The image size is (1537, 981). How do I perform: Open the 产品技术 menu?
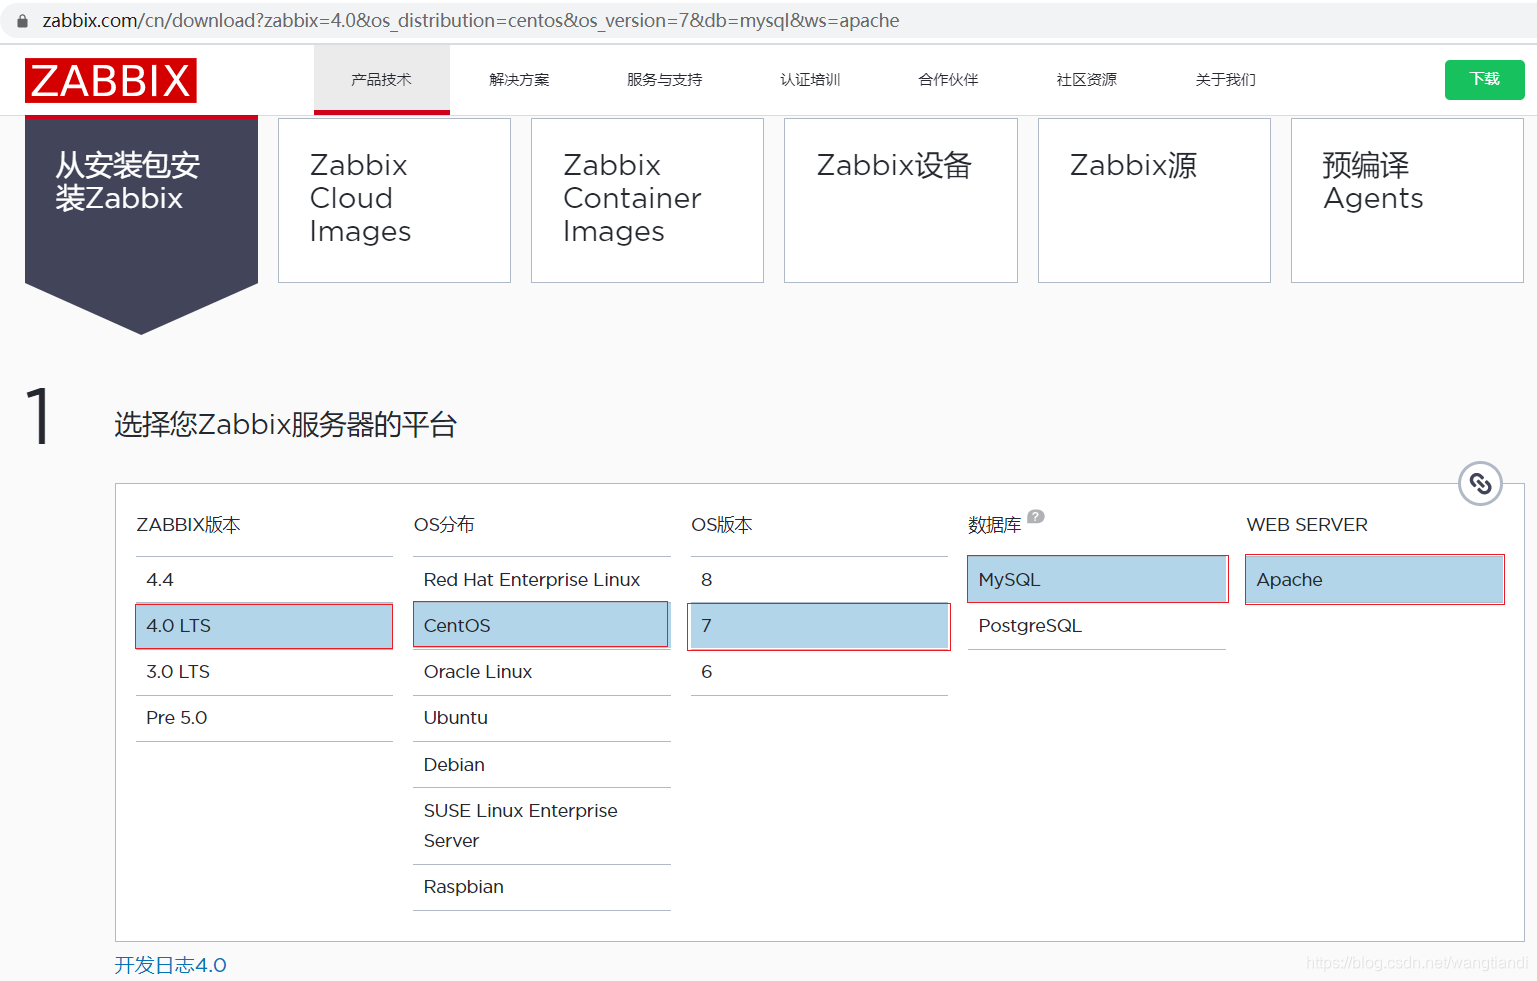381,79
